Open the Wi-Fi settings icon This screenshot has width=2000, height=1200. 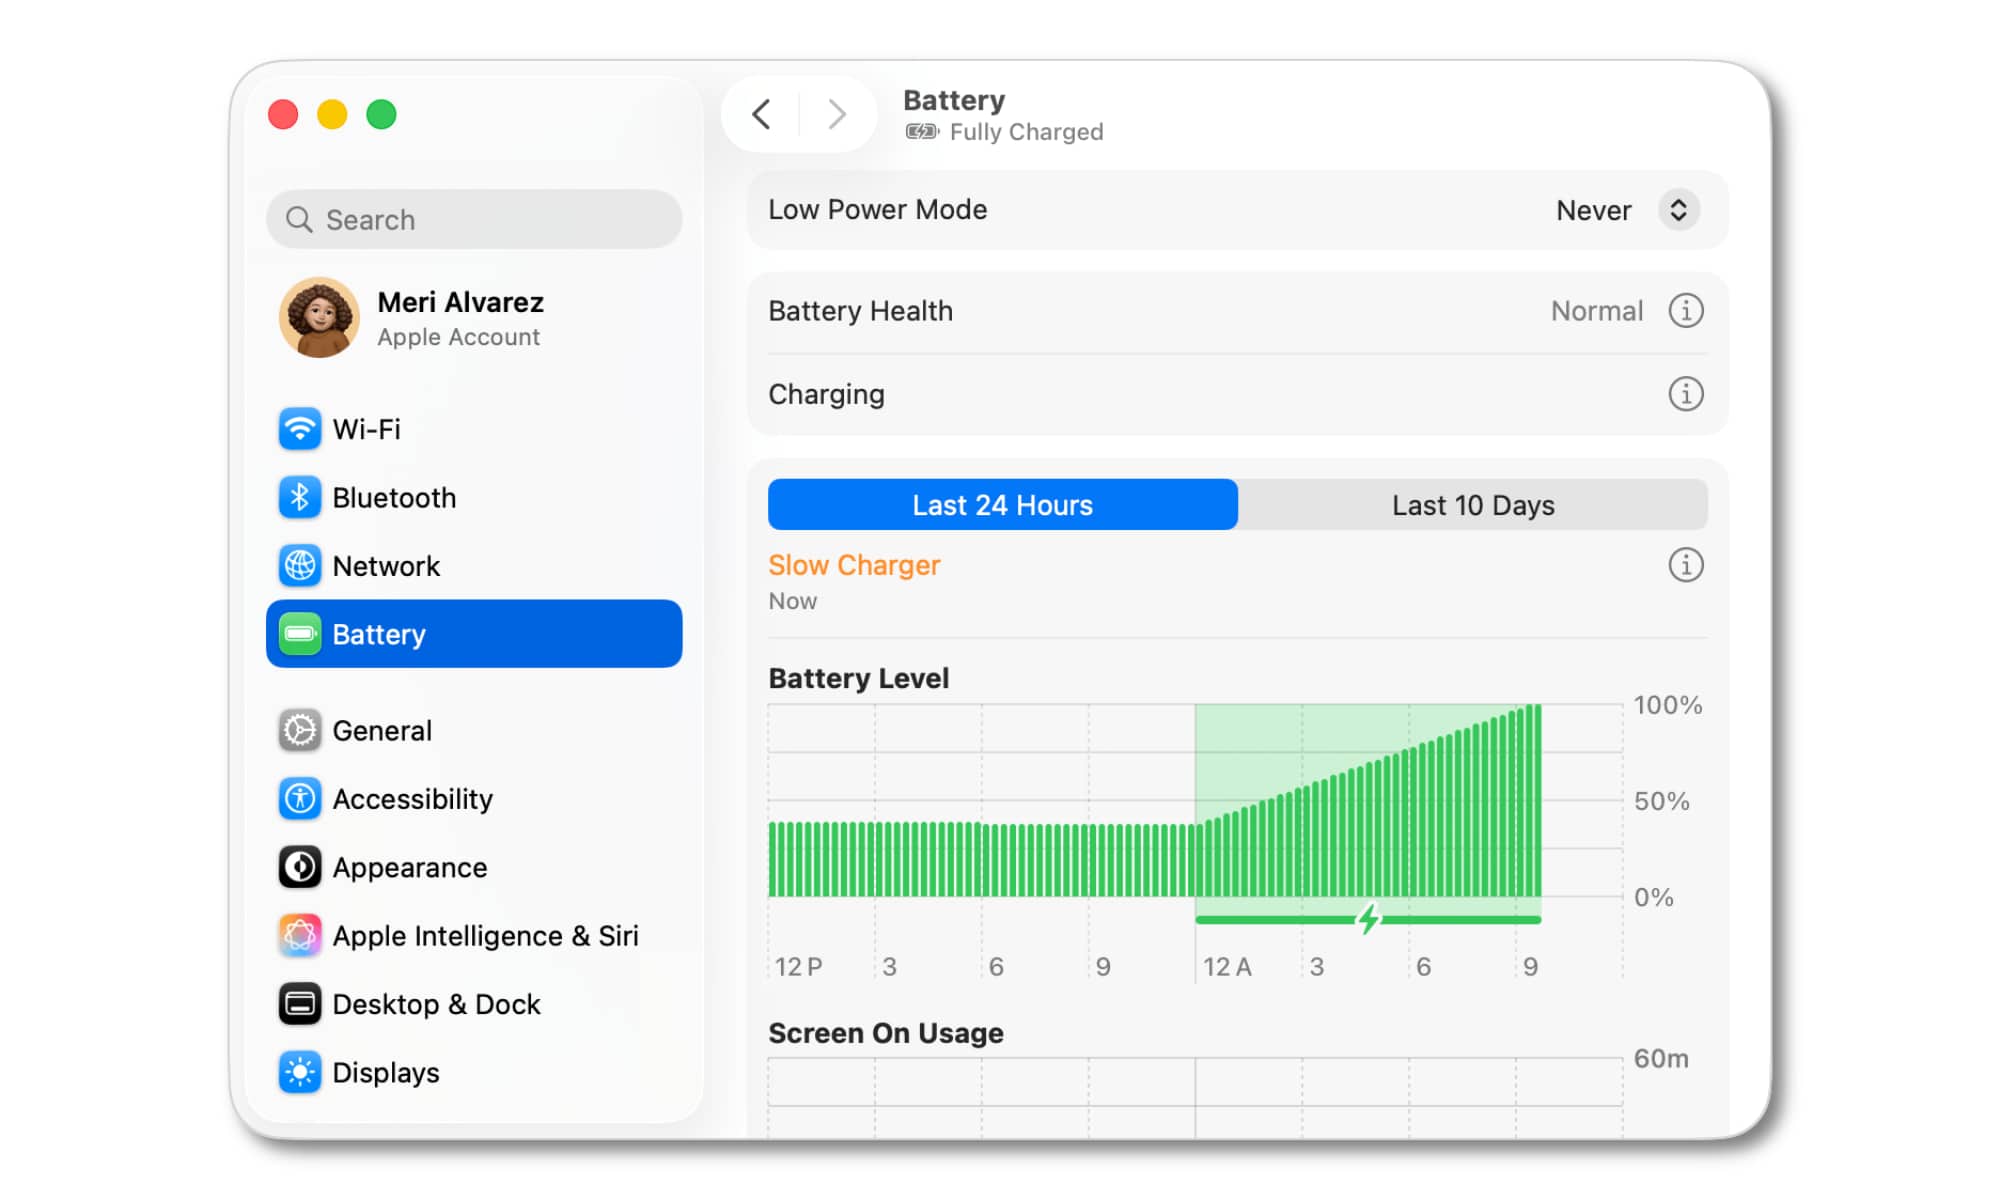coord(299,429)
